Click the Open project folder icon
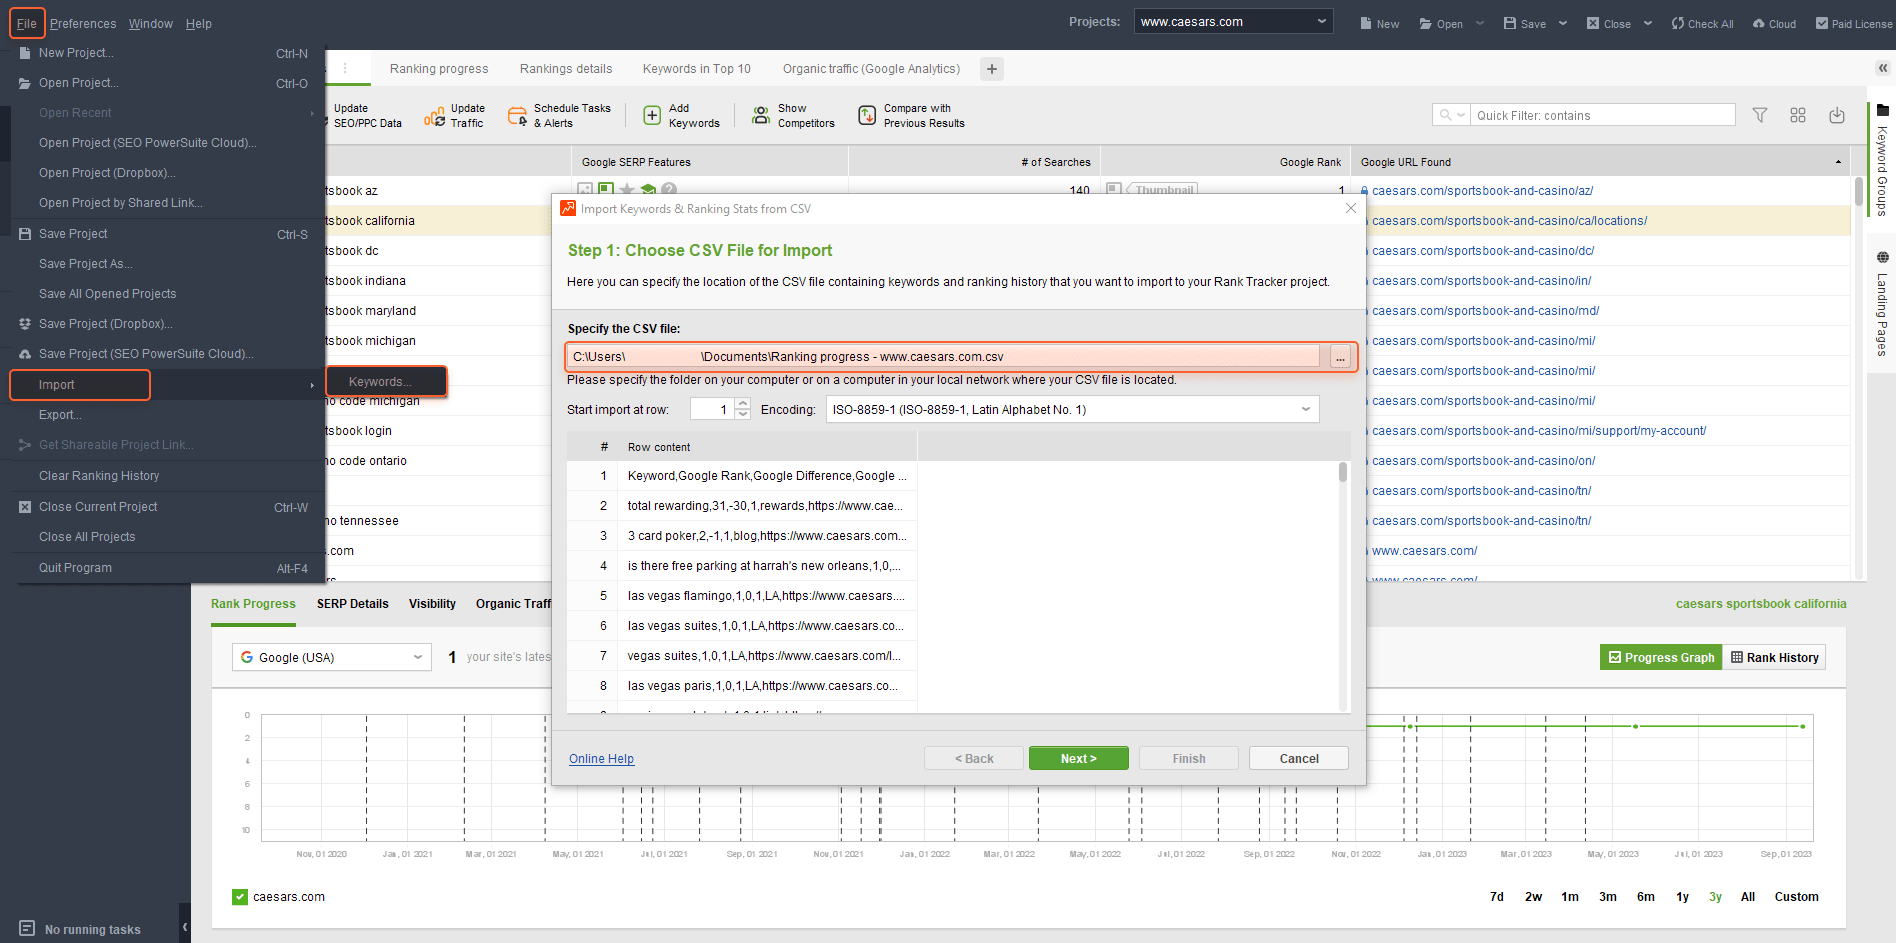 (x=1426, y=23)
